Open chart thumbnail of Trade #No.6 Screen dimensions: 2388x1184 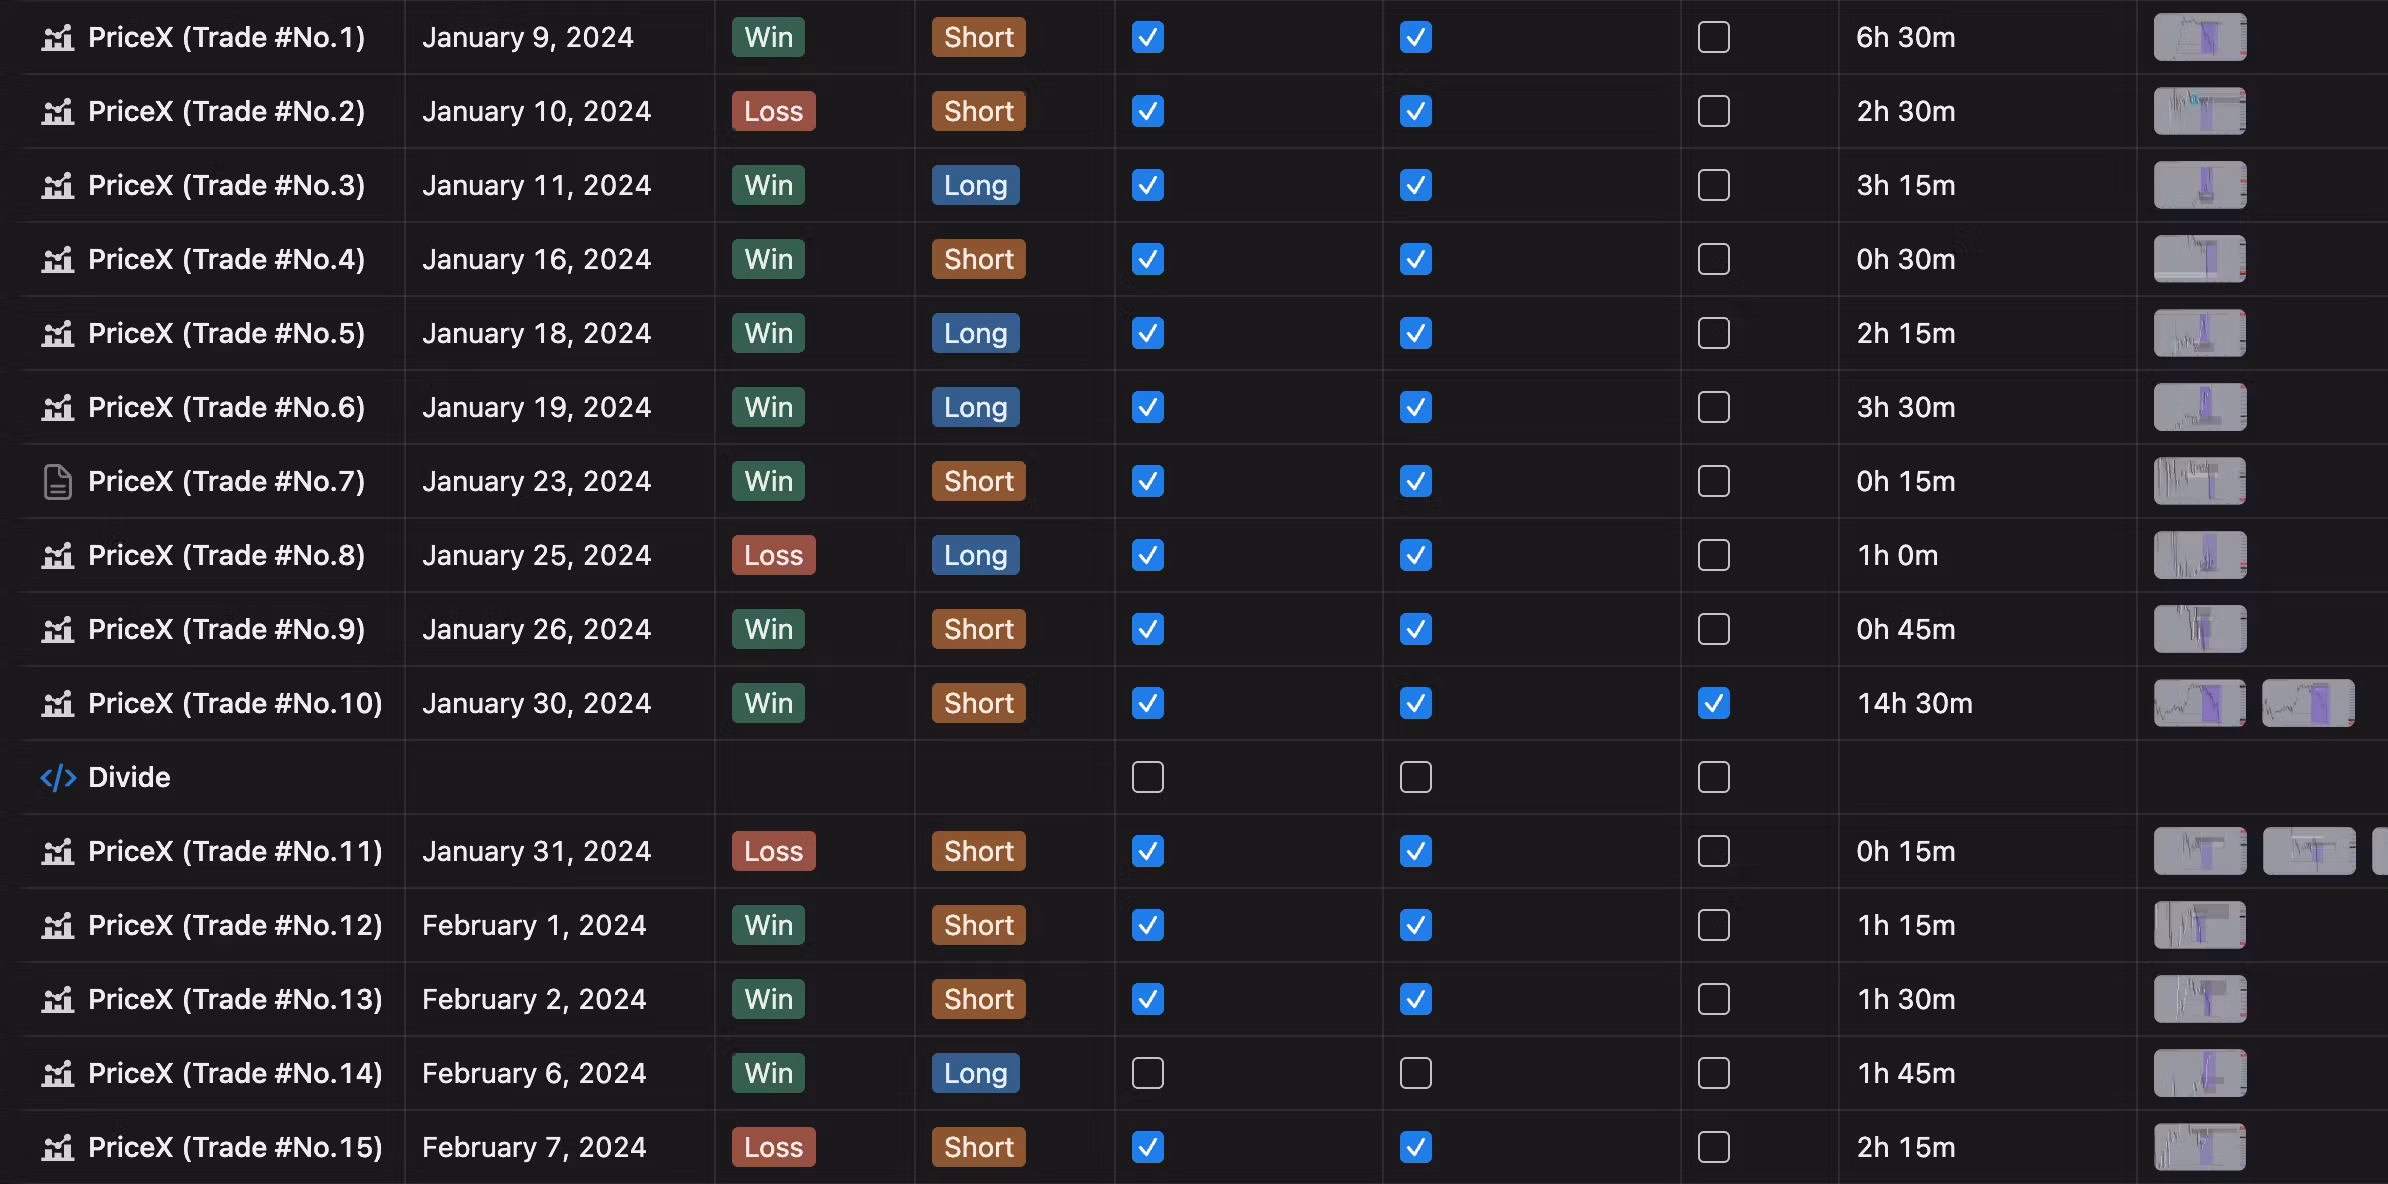(x=2199, y=408)
